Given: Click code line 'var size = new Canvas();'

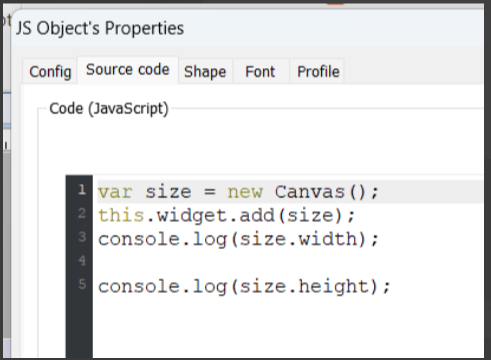Looking at the screenshot, I should tap(239, 192).
